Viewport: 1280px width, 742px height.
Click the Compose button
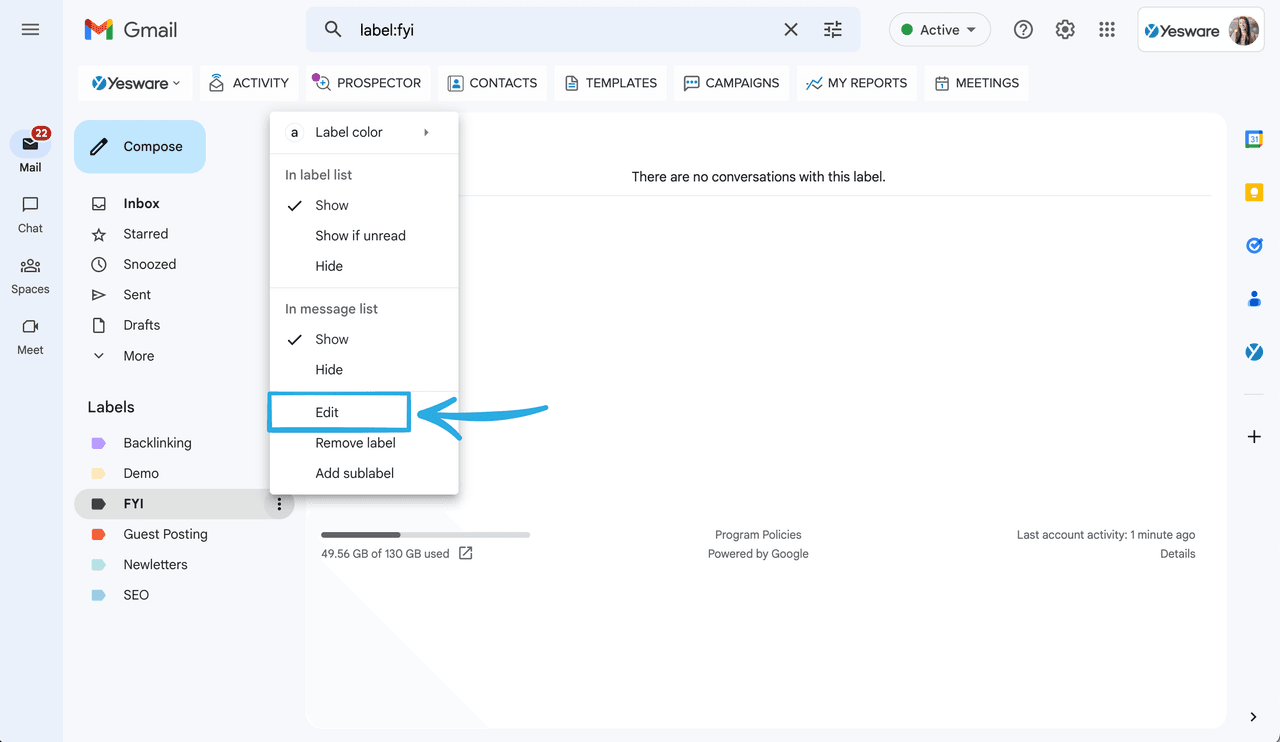140,147
